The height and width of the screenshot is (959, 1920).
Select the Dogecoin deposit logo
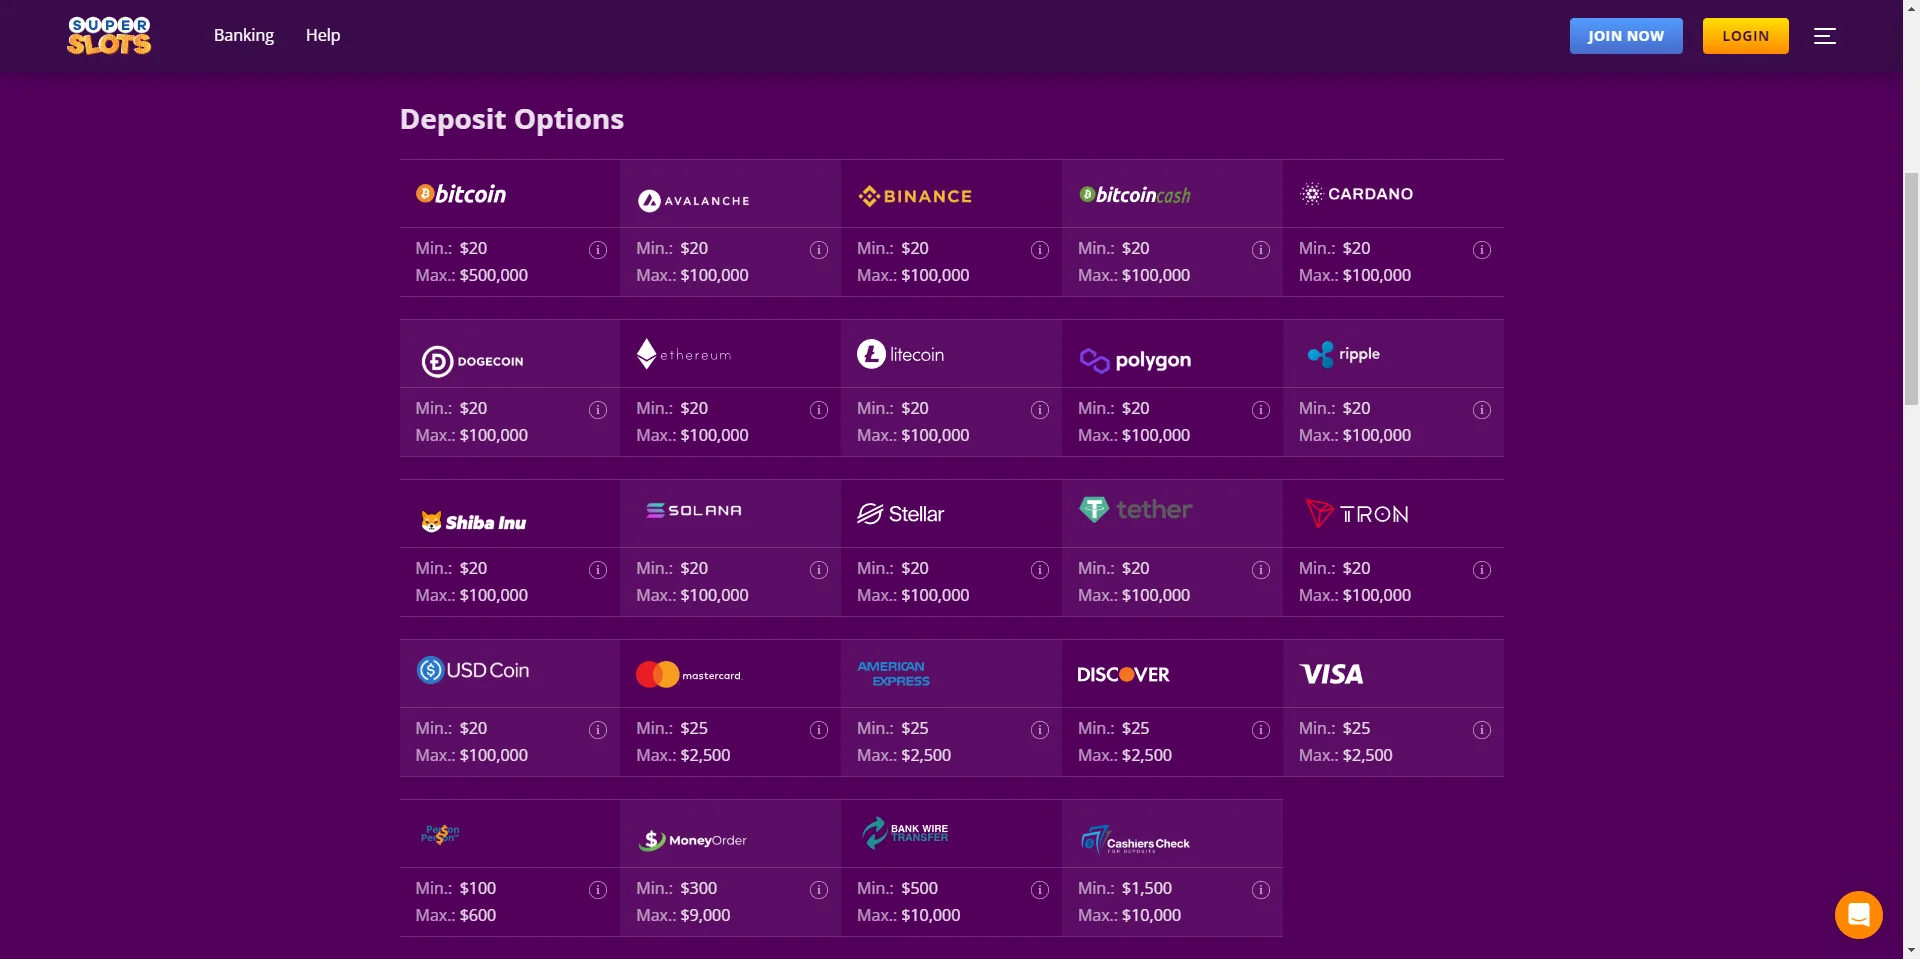[x=472, y=361]
